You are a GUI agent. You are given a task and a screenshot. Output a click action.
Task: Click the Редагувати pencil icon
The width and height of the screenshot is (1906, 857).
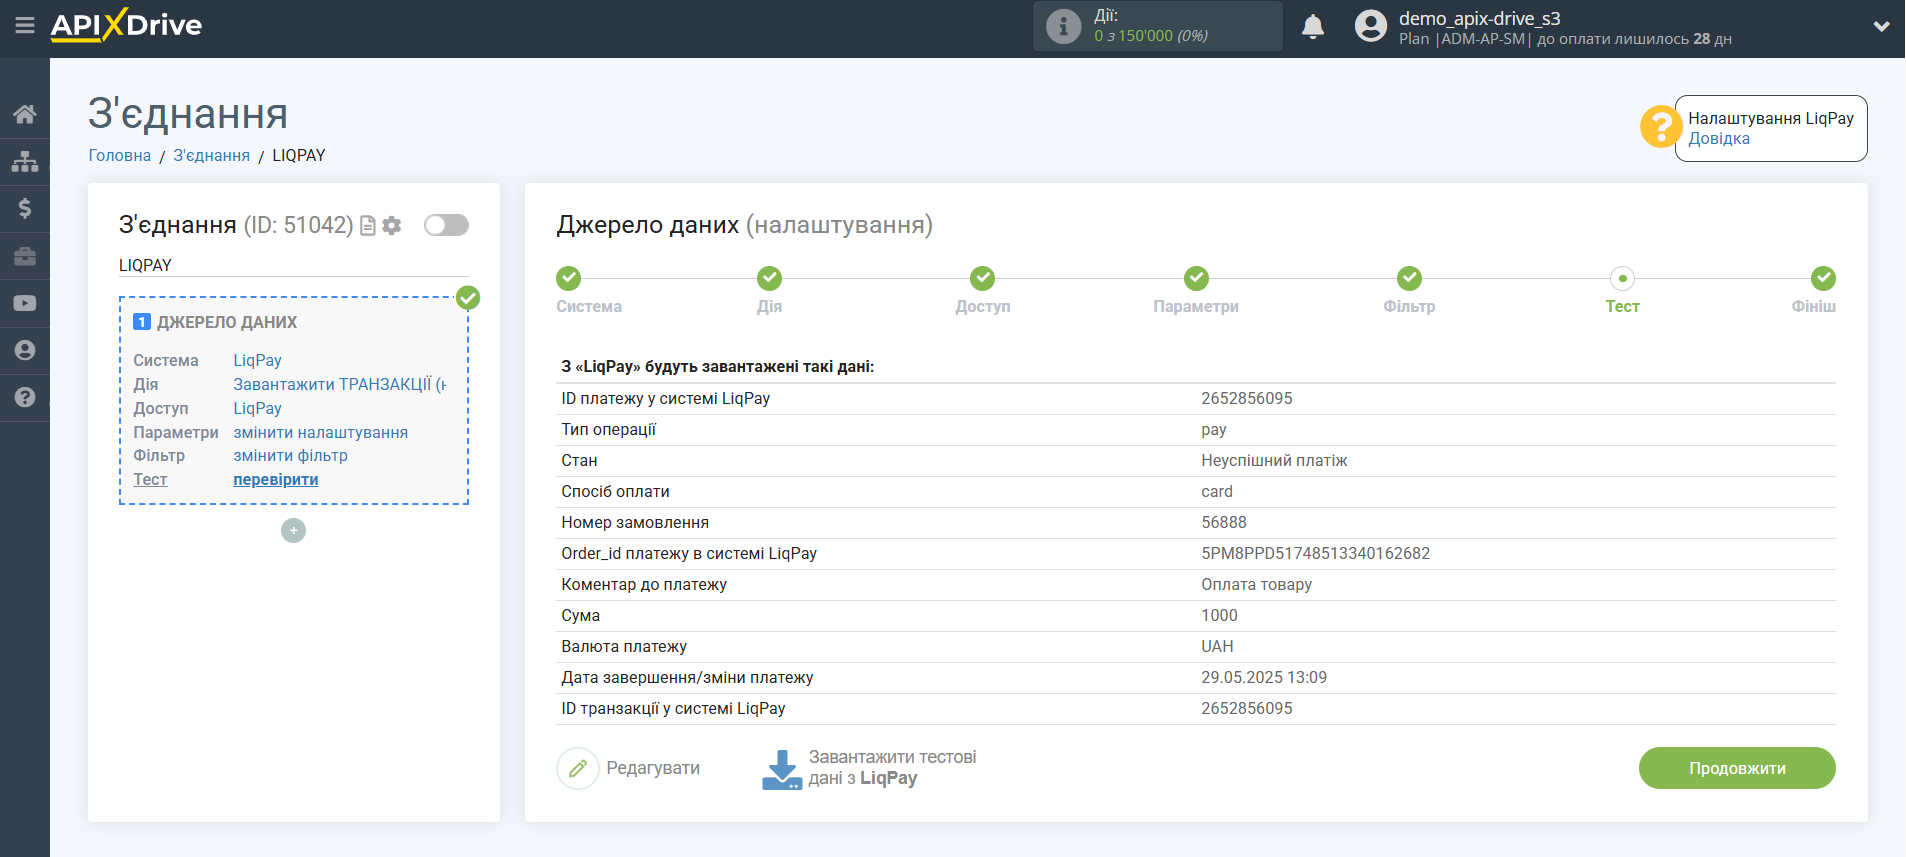578,768
